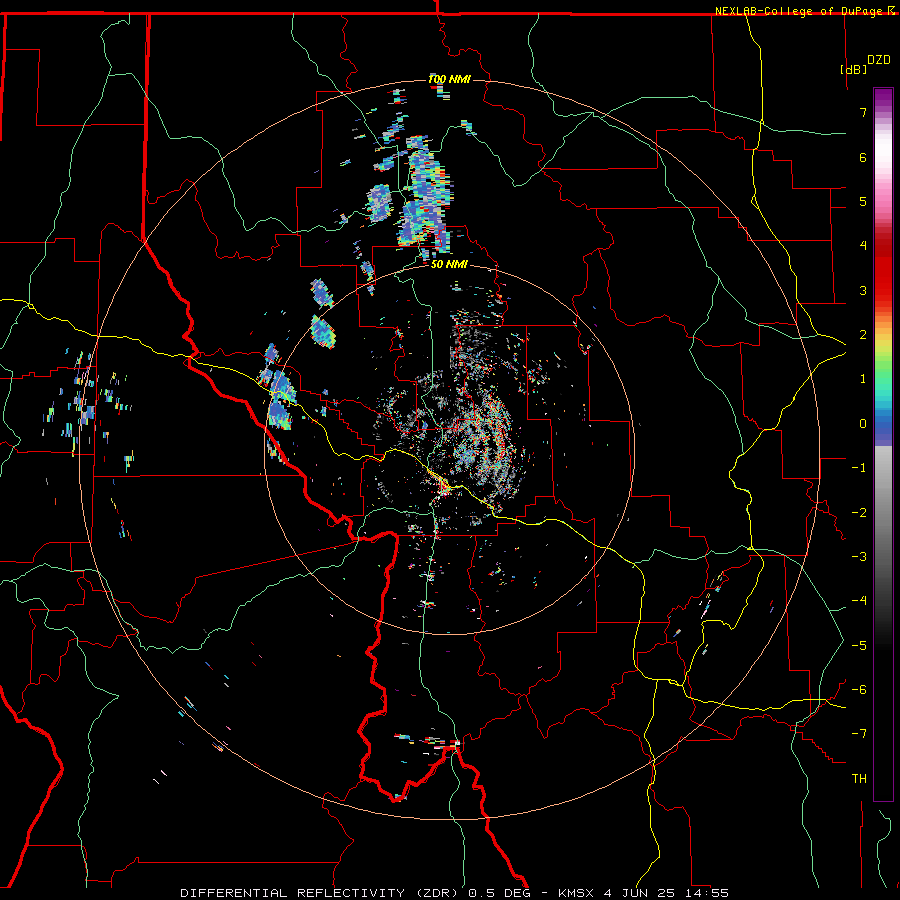Click the TH threshold label on scale

(859, 779)
